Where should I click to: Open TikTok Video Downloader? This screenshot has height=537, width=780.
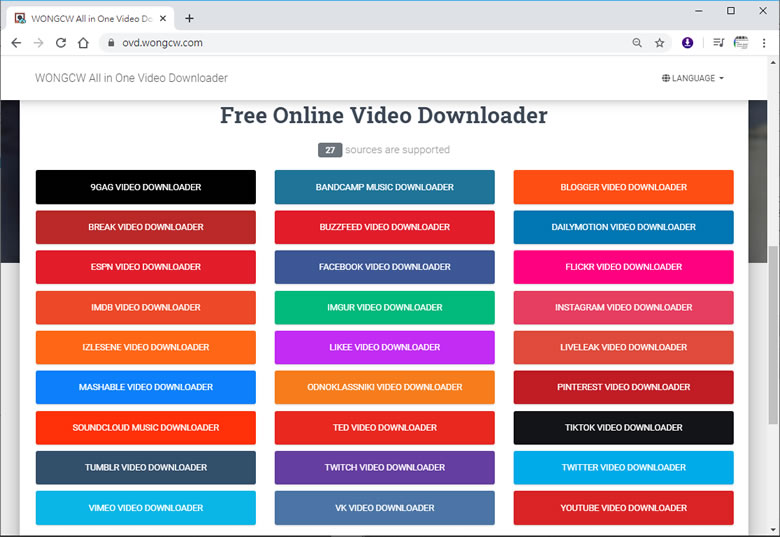point(623,428)
